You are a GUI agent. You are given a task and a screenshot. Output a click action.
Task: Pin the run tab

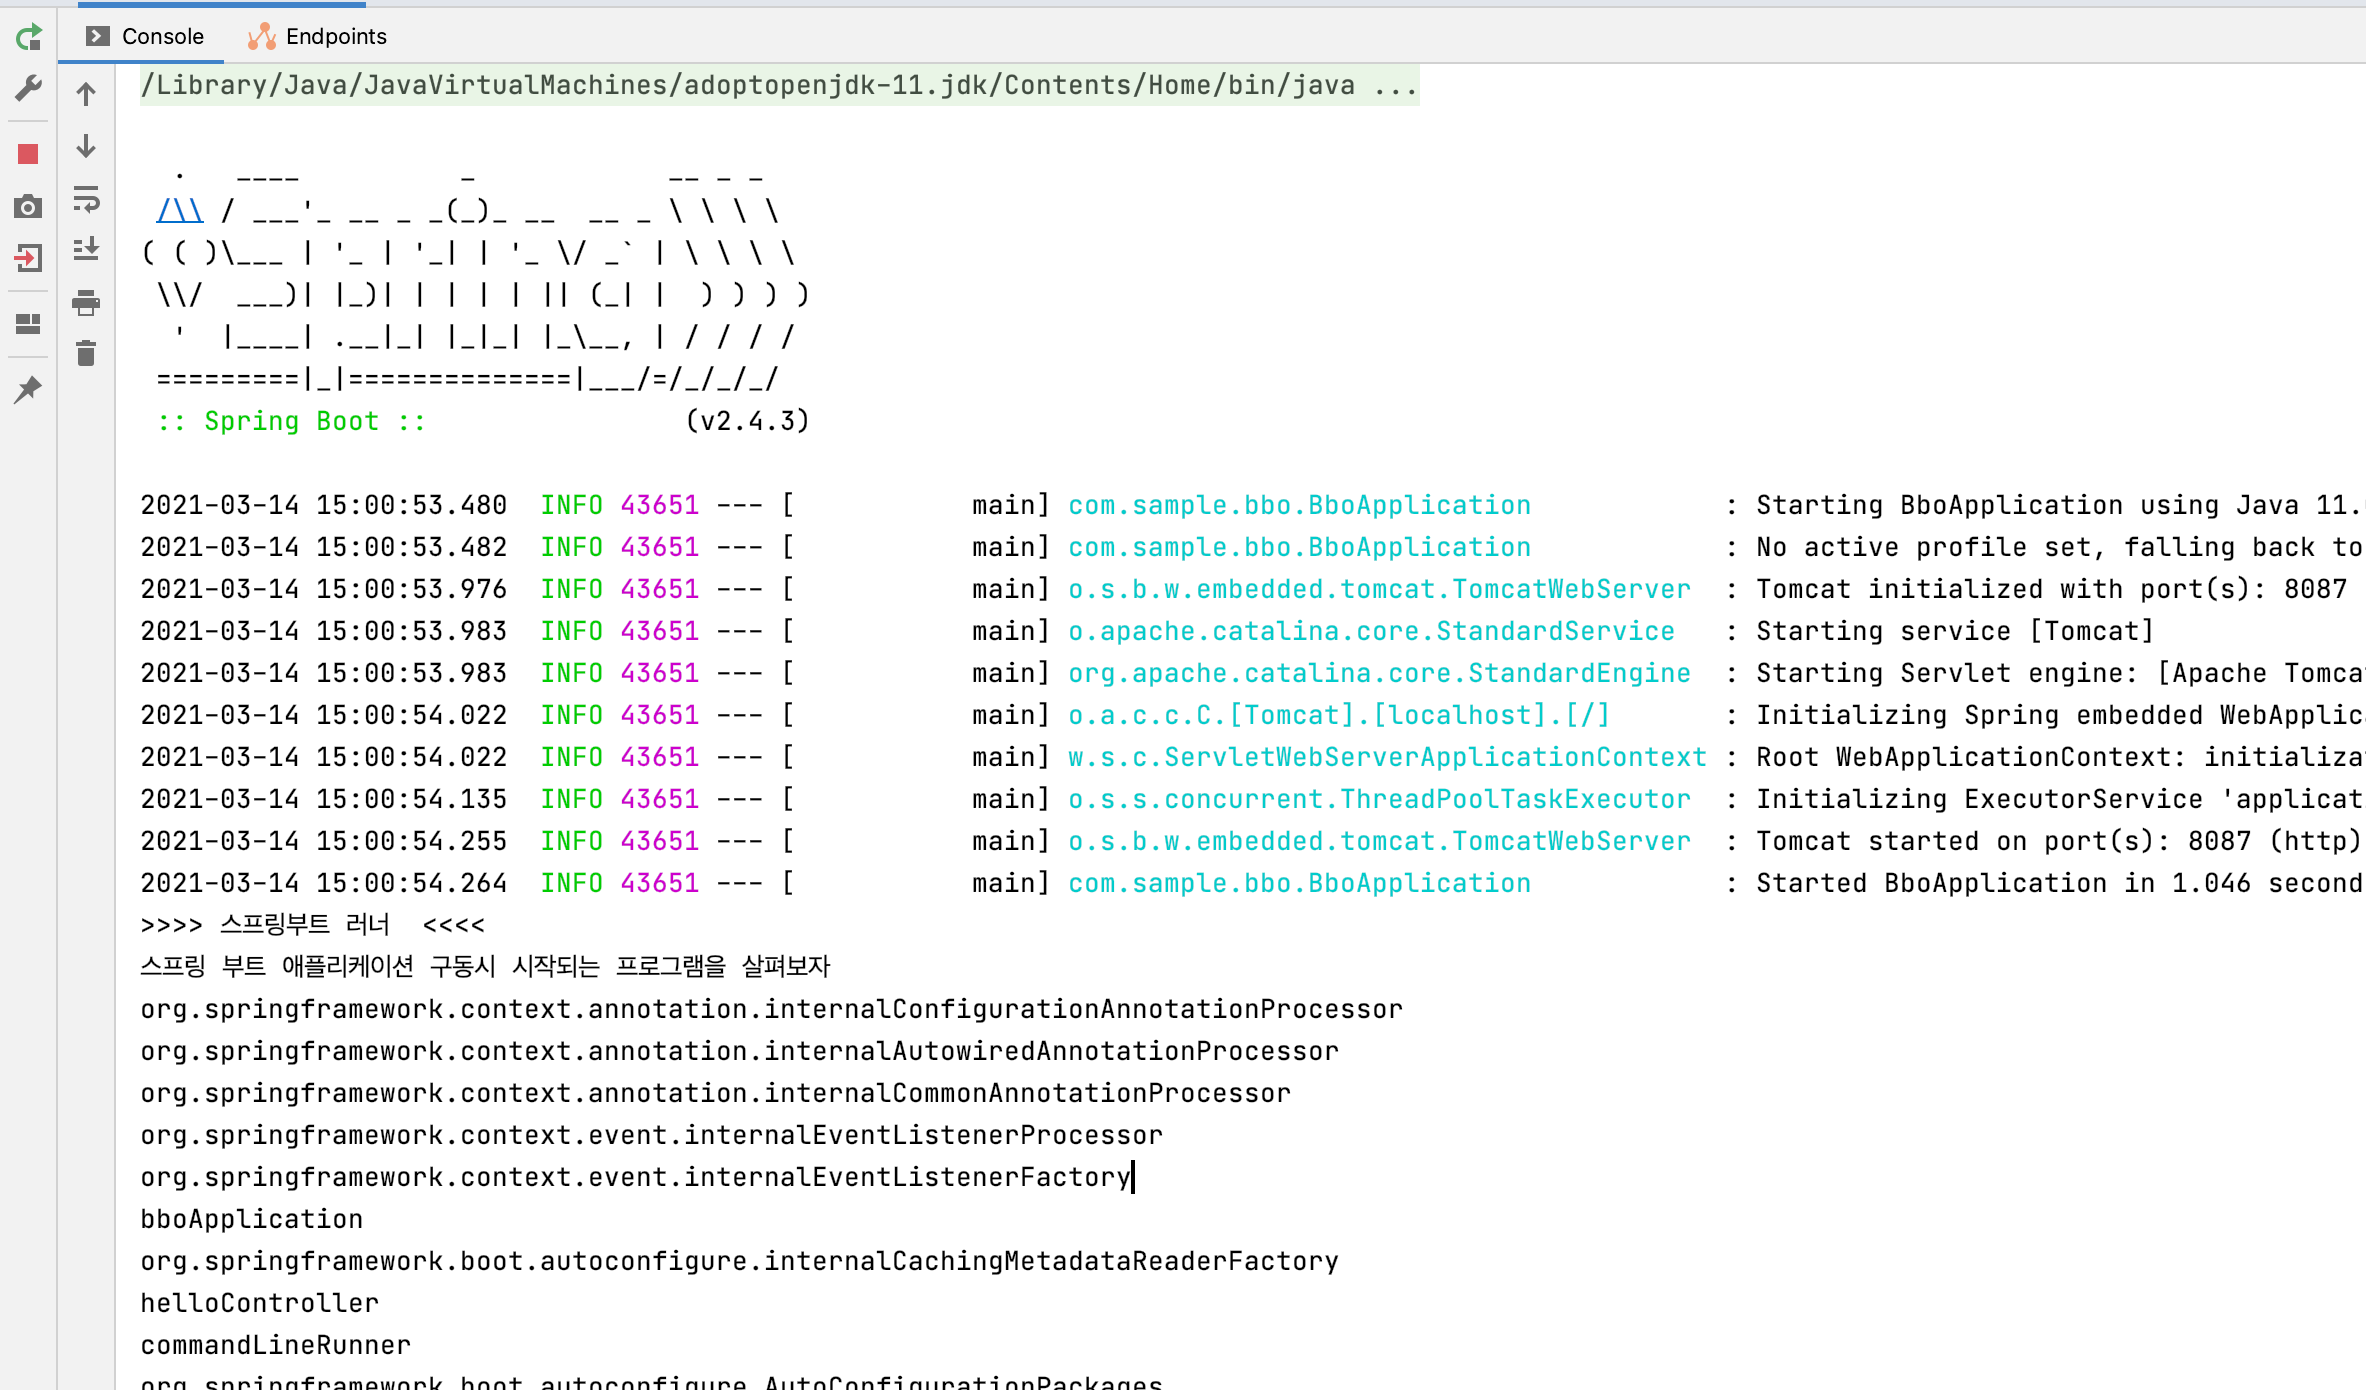[28, 389]
